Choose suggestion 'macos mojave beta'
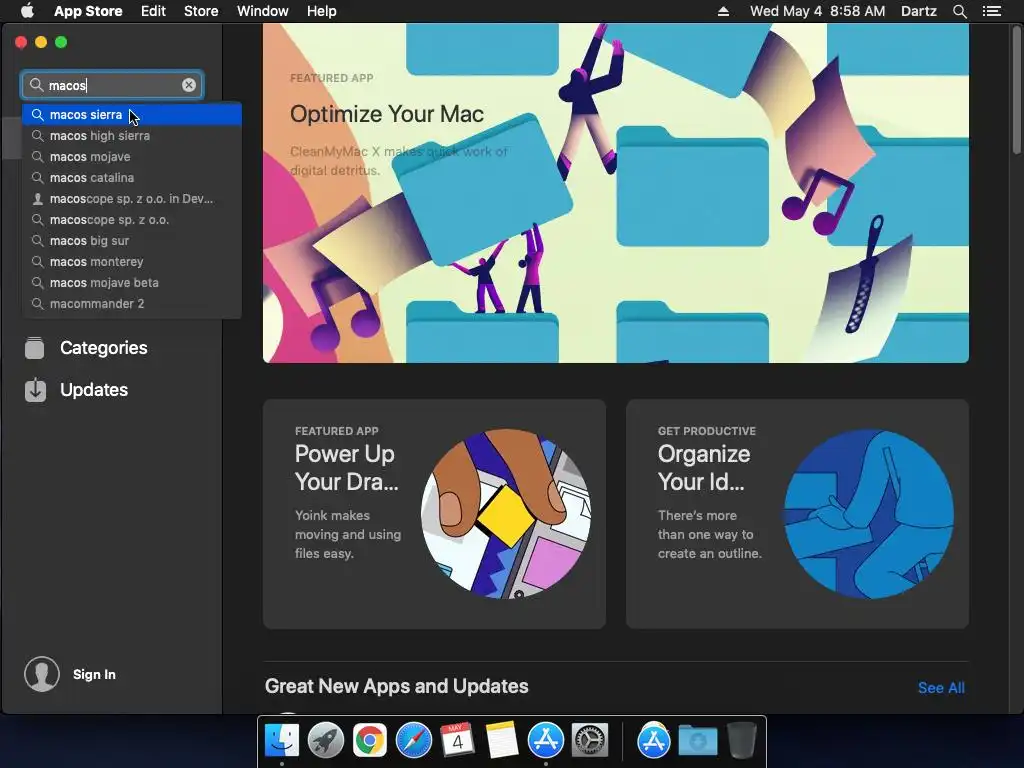The height and width of the screenshot is (768, 1024). point(132,282)
